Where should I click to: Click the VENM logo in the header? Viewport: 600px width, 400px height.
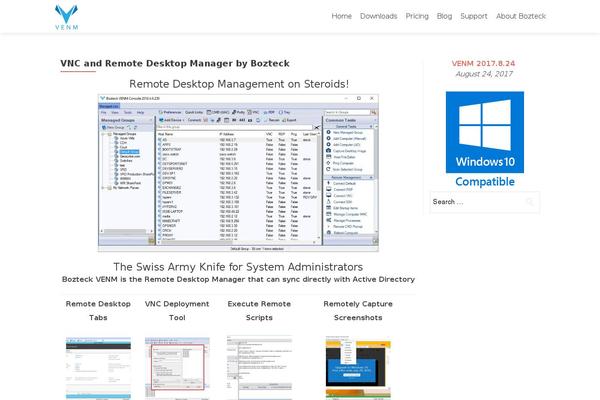pyautogui.click(x=67, y=17)
